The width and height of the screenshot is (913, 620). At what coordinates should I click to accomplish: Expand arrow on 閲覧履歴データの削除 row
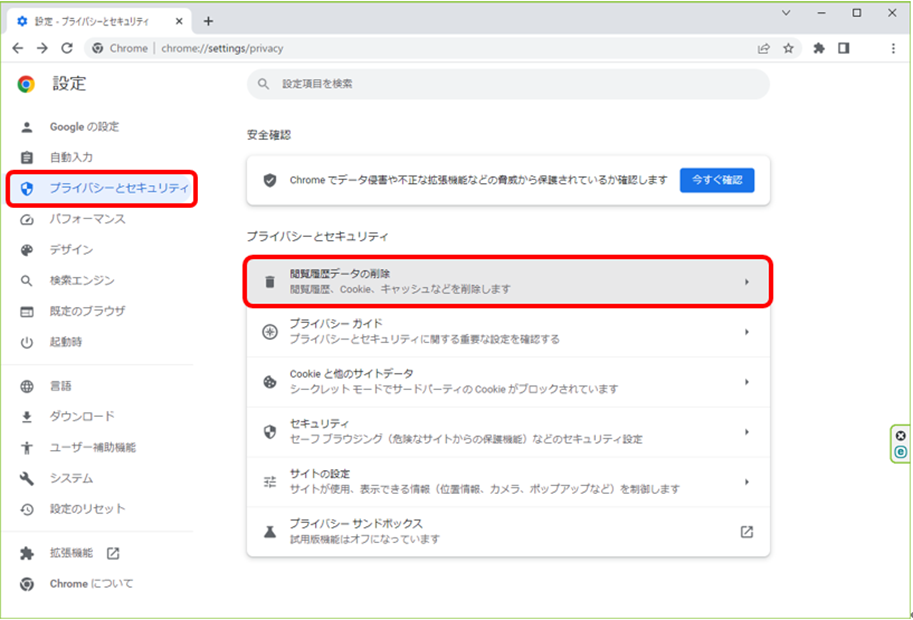746,282
